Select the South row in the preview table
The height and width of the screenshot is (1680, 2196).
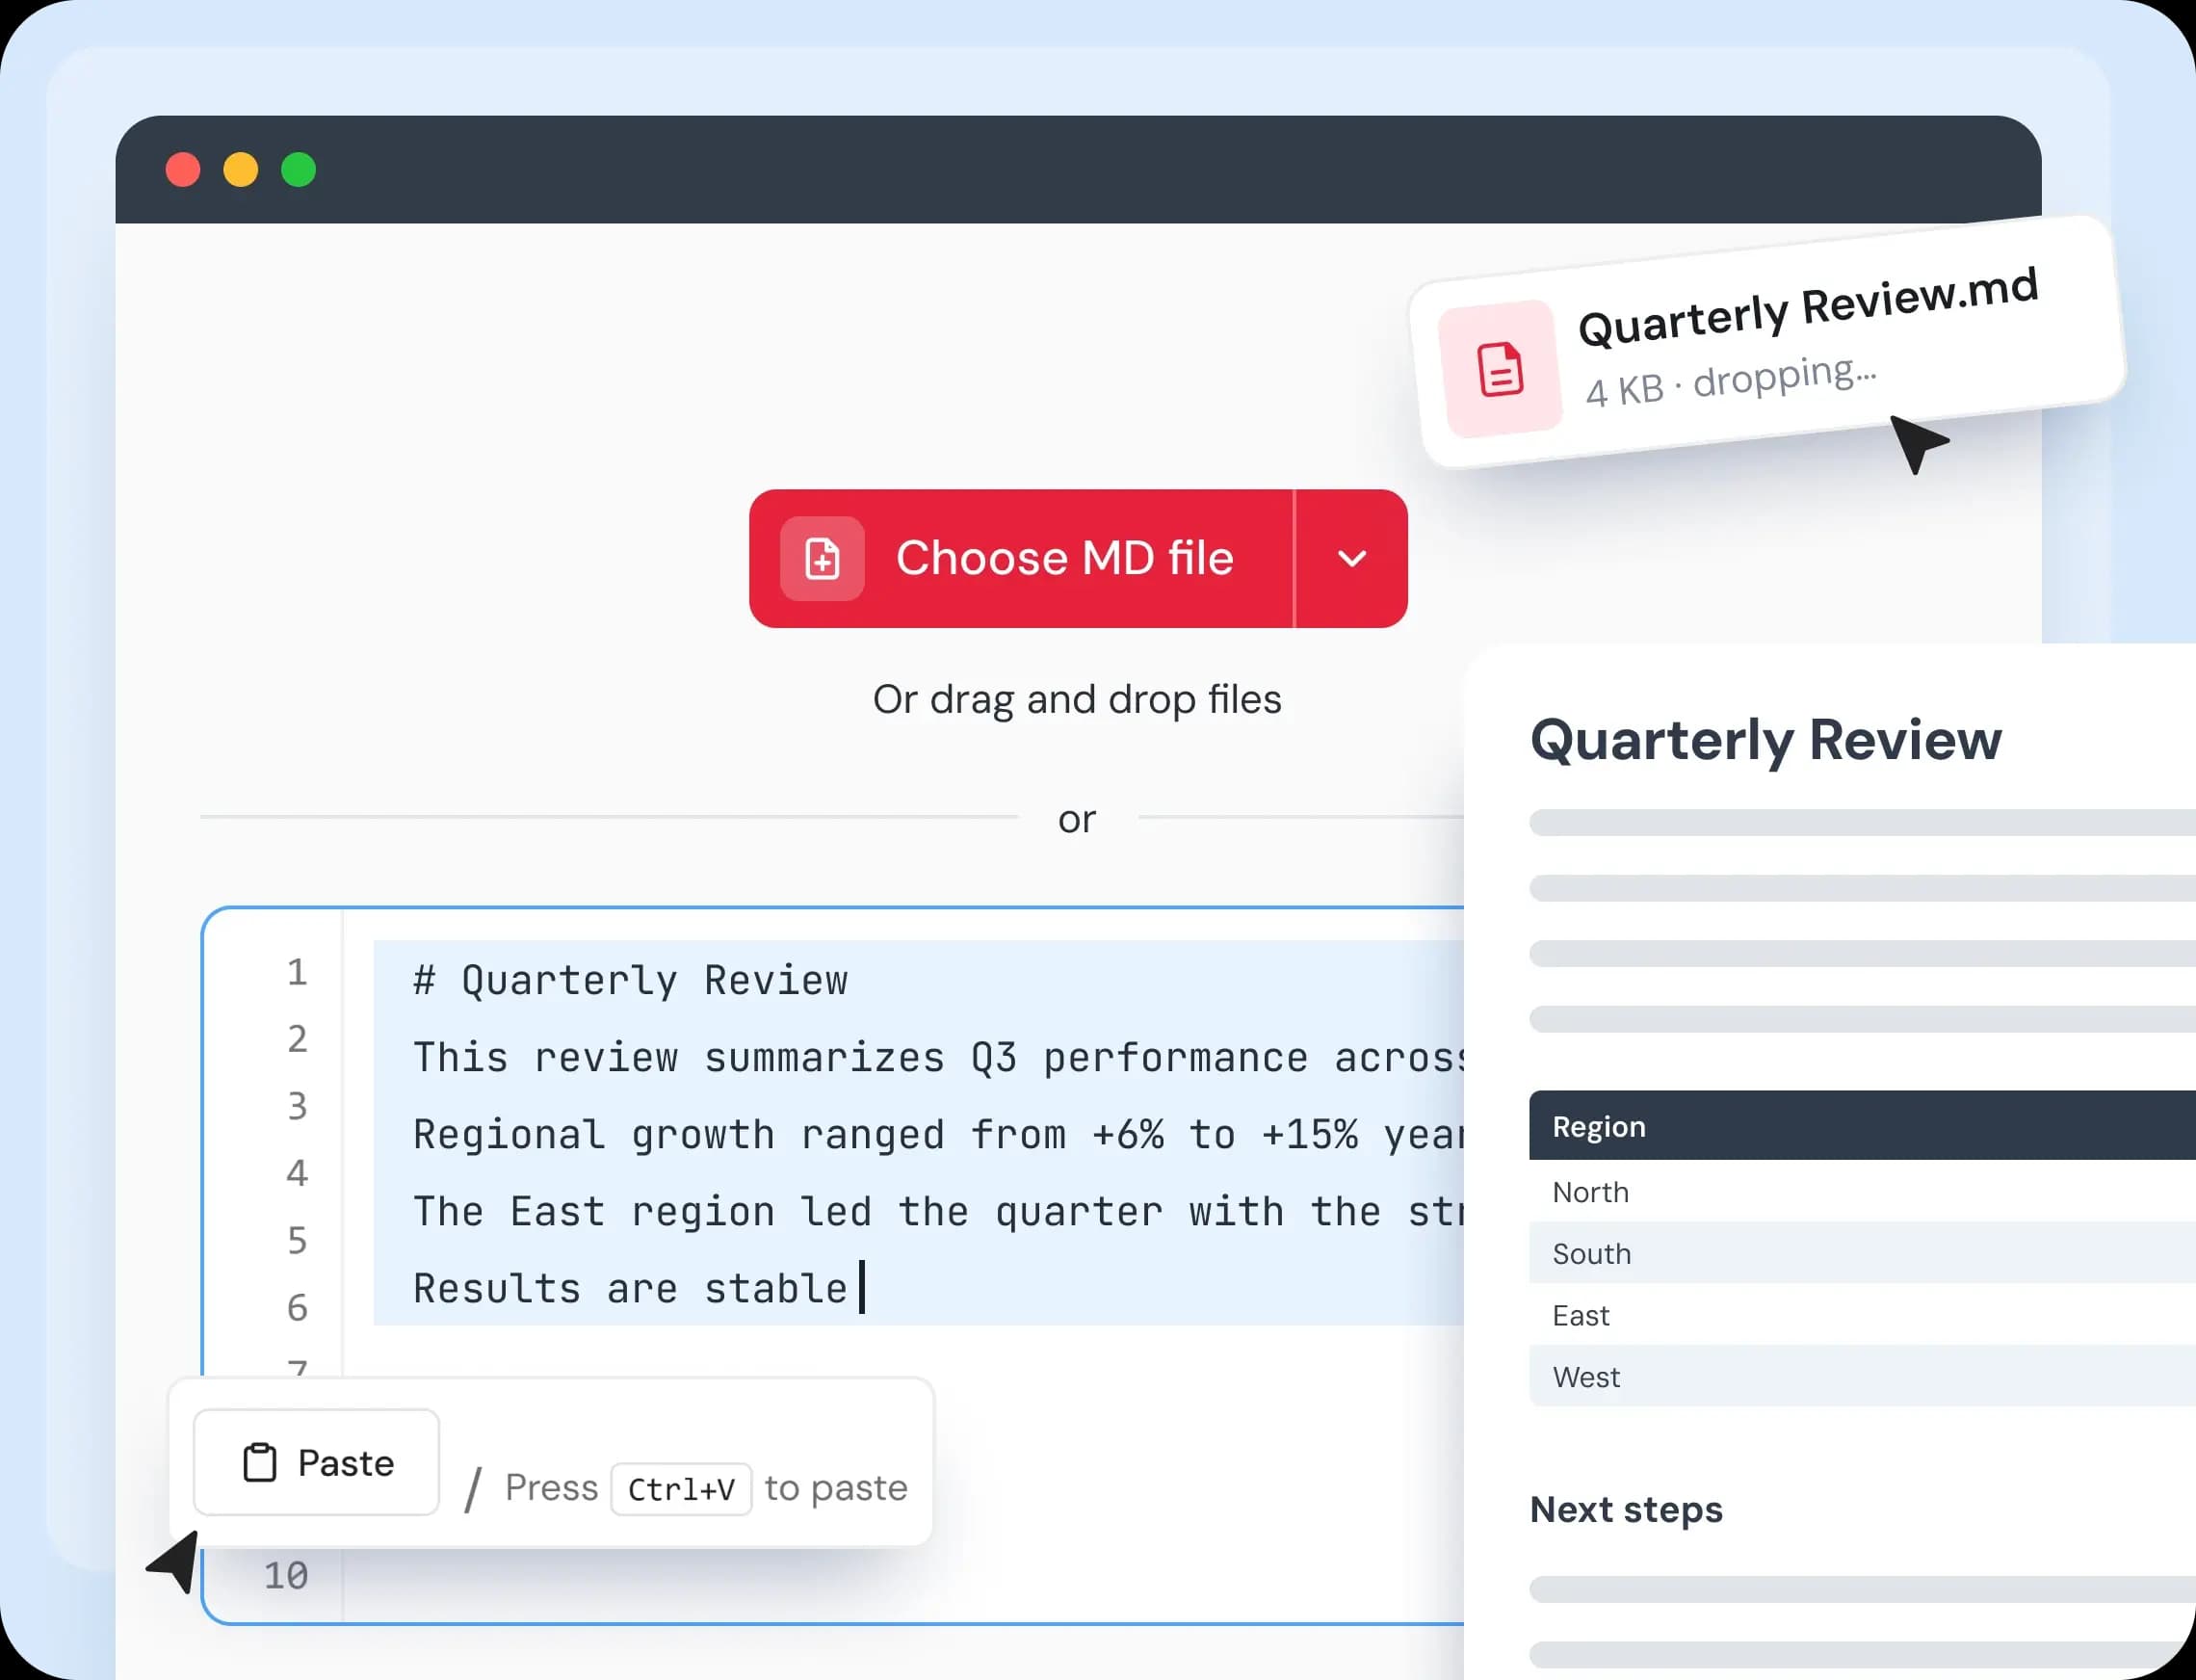pos(1862,1253)
